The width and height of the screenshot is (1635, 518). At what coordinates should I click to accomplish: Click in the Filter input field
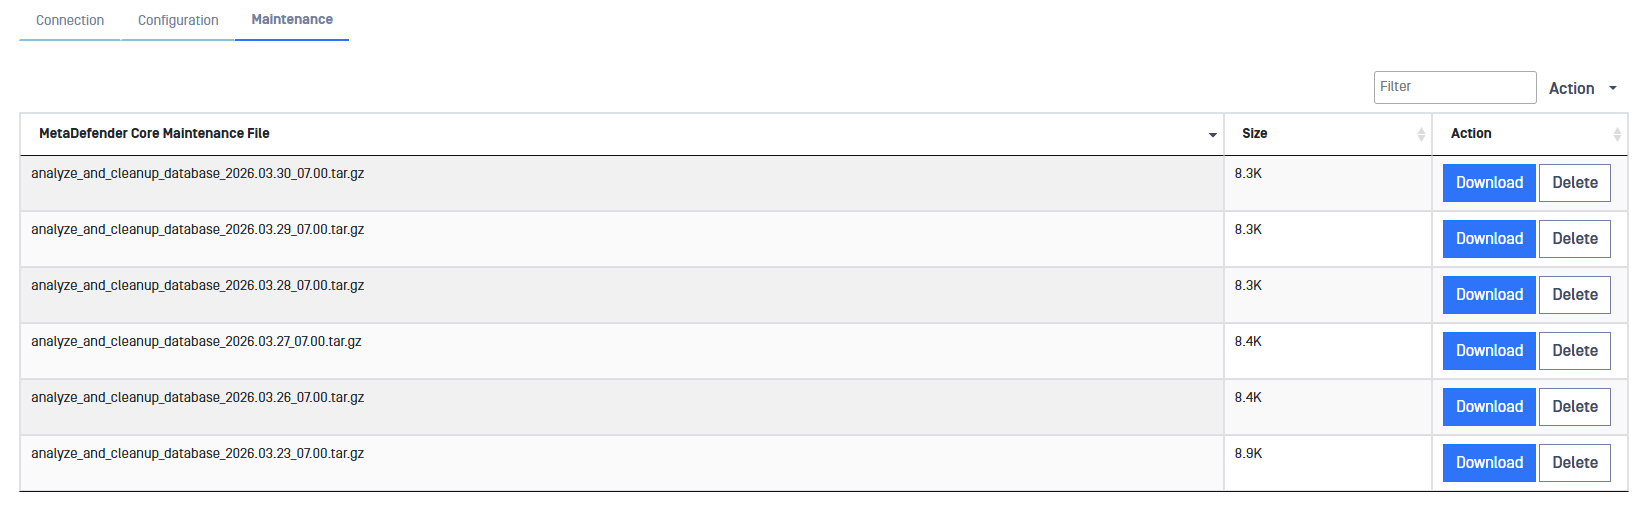(1454, 87)
